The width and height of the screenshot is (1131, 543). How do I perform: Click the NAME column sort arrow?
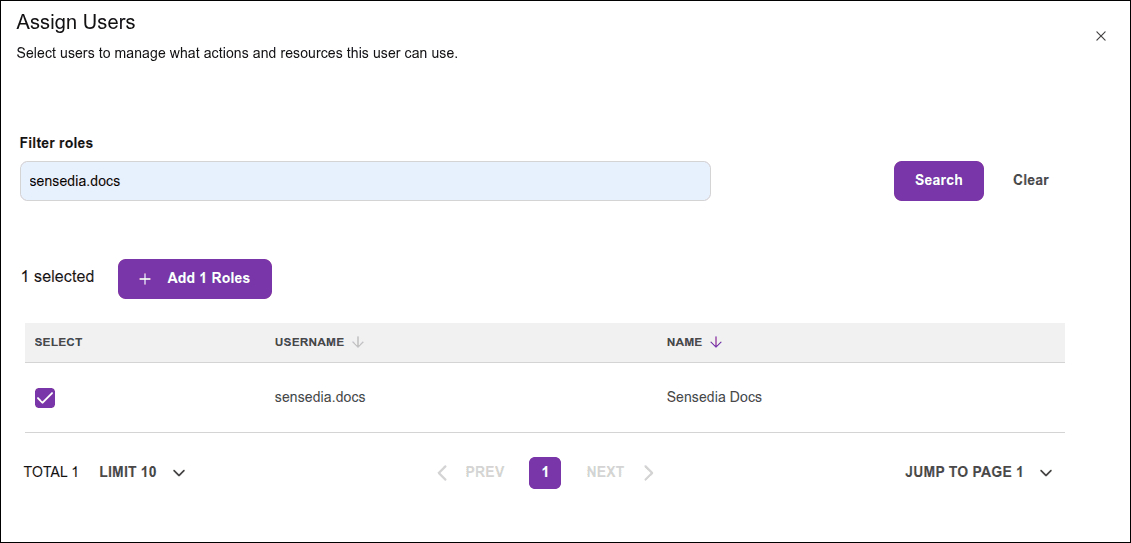pyautogui.click(x=716, y=342)
